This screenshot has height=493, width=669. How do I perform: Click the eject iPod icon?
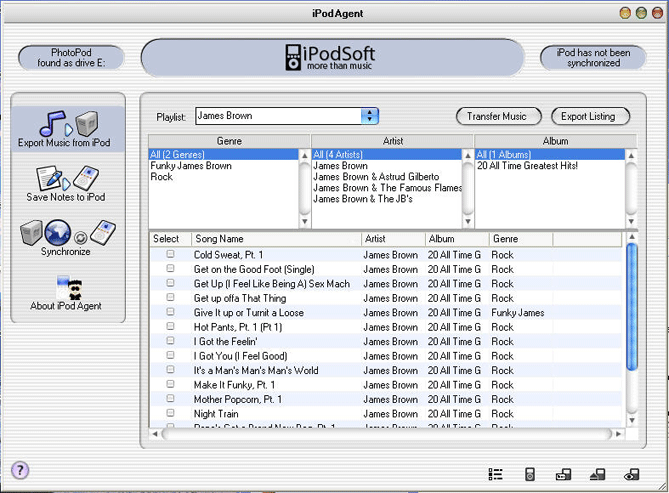pos(597,474)
